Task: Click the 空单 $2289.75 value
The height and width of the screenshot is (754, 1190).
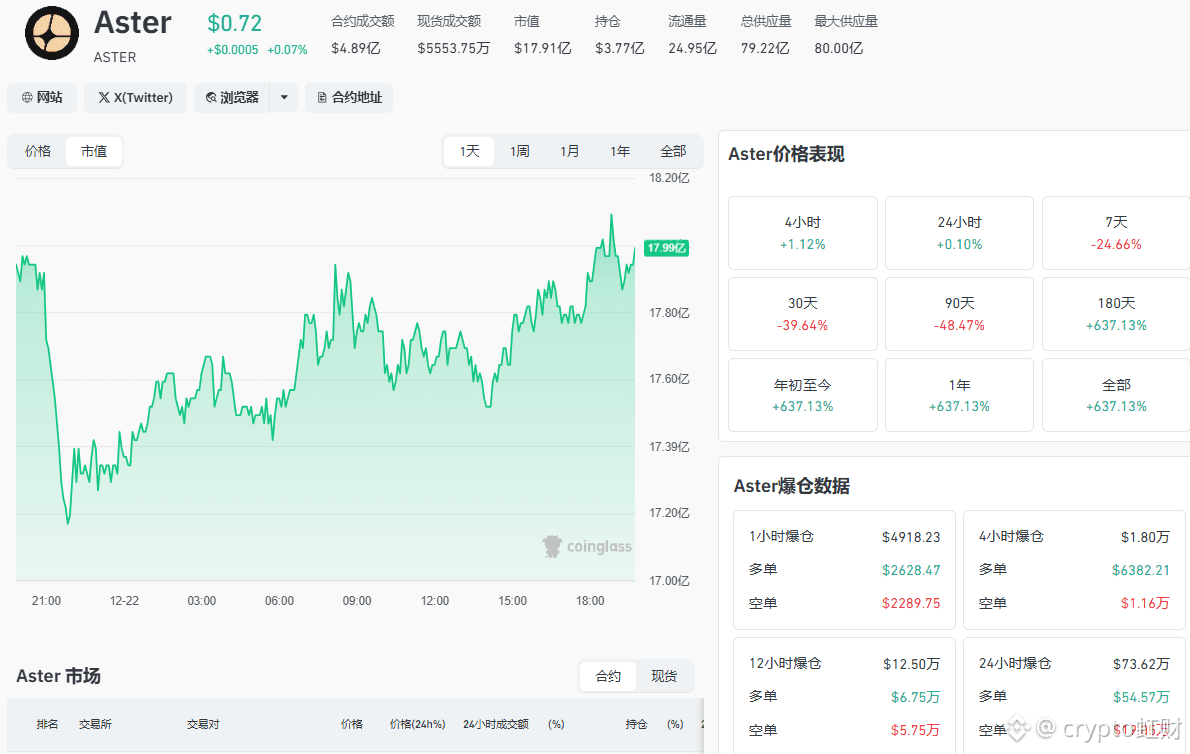Action: tap(911, 603)
